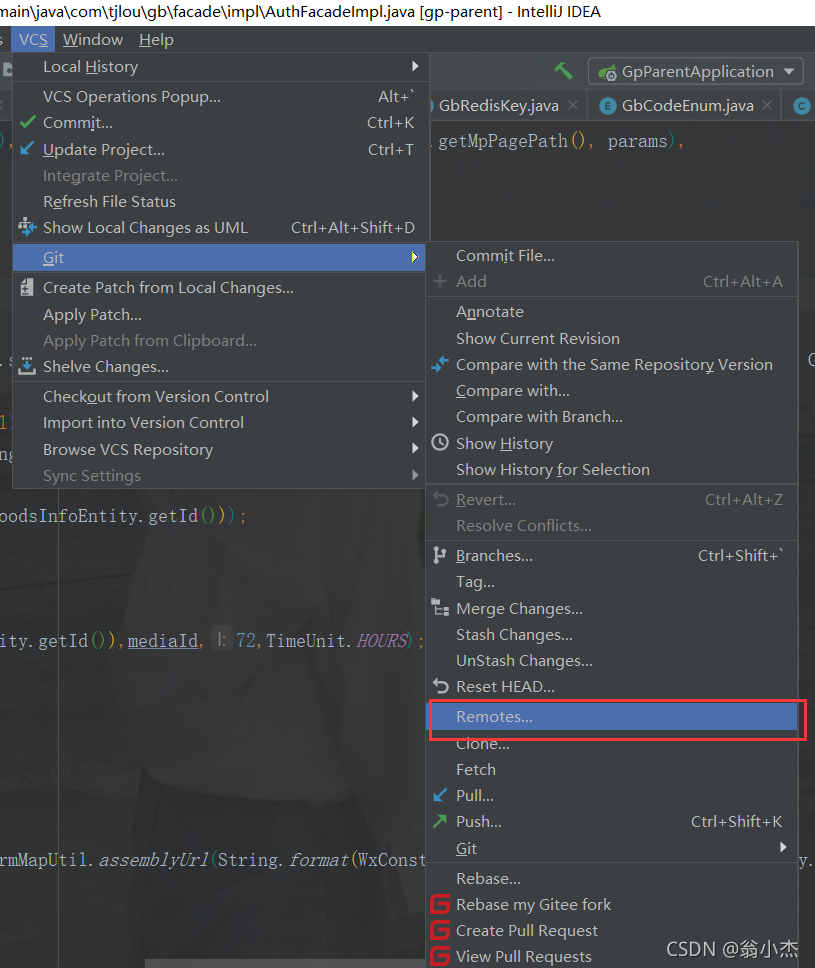The image size is (815, 968).
Task: Close the GbRedisKey.java tab
Action: click(x=573, y=106)
